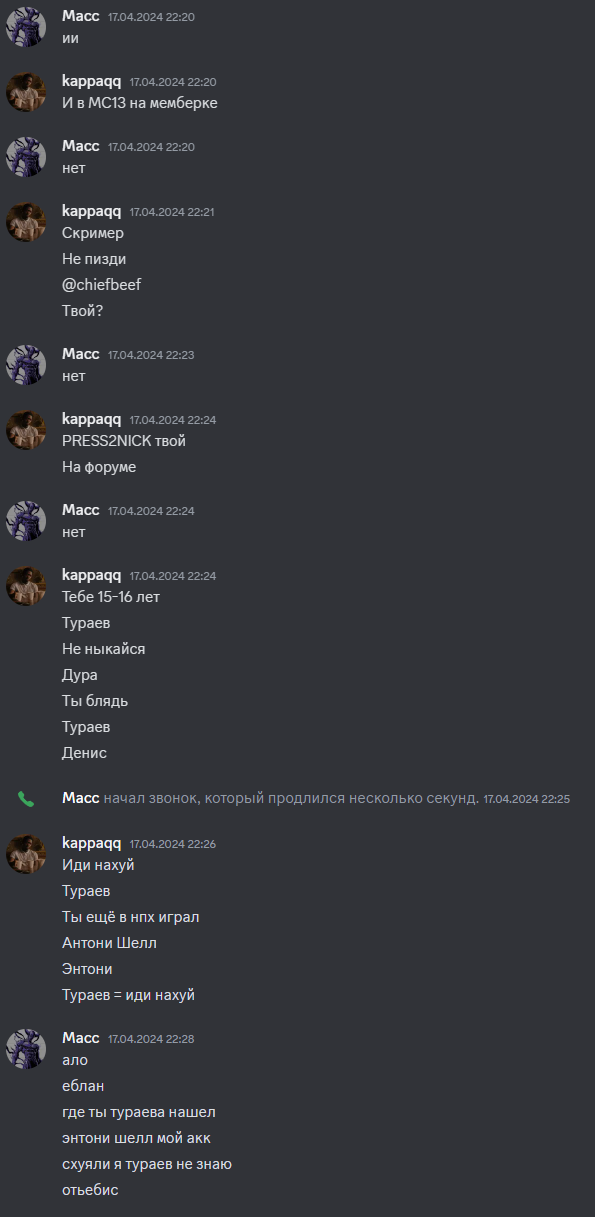595x1217 pixels.
Task: Open the @chiefbeef mention
Action: pyautogui.click(x=101, y=285)
